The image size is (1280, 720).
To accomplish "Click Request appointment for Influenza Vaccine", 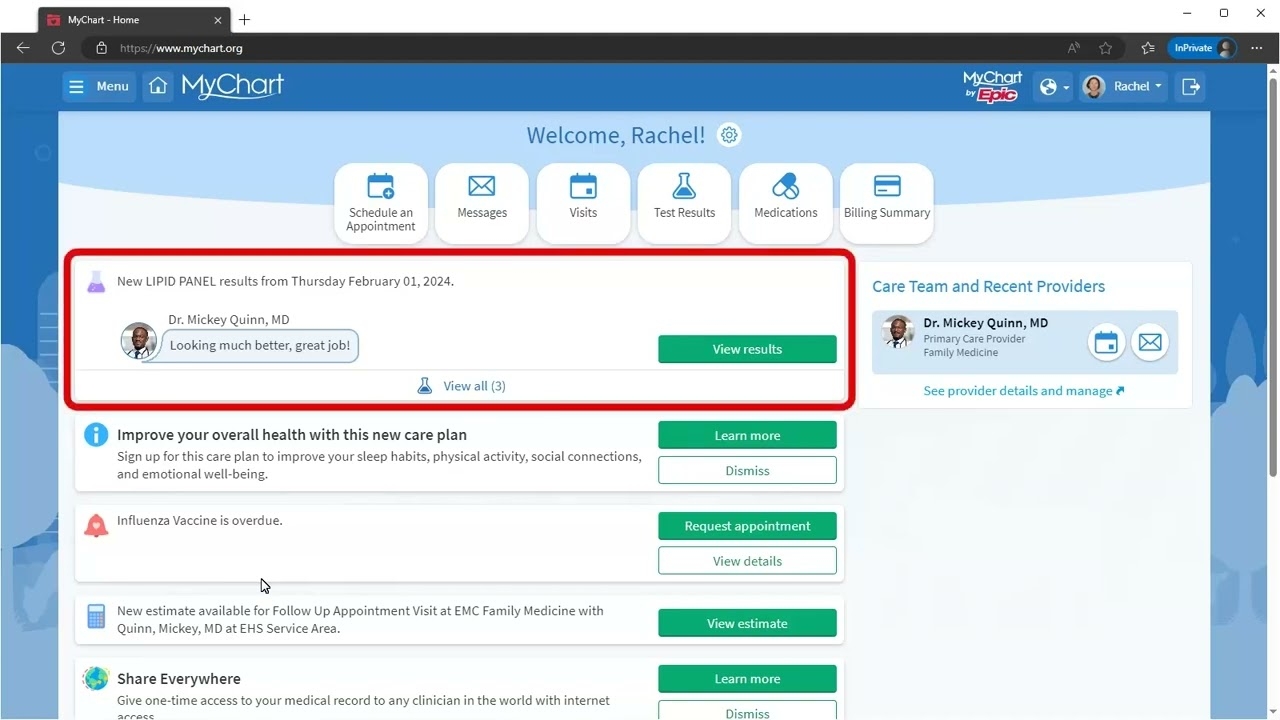I will click(747, 526).
